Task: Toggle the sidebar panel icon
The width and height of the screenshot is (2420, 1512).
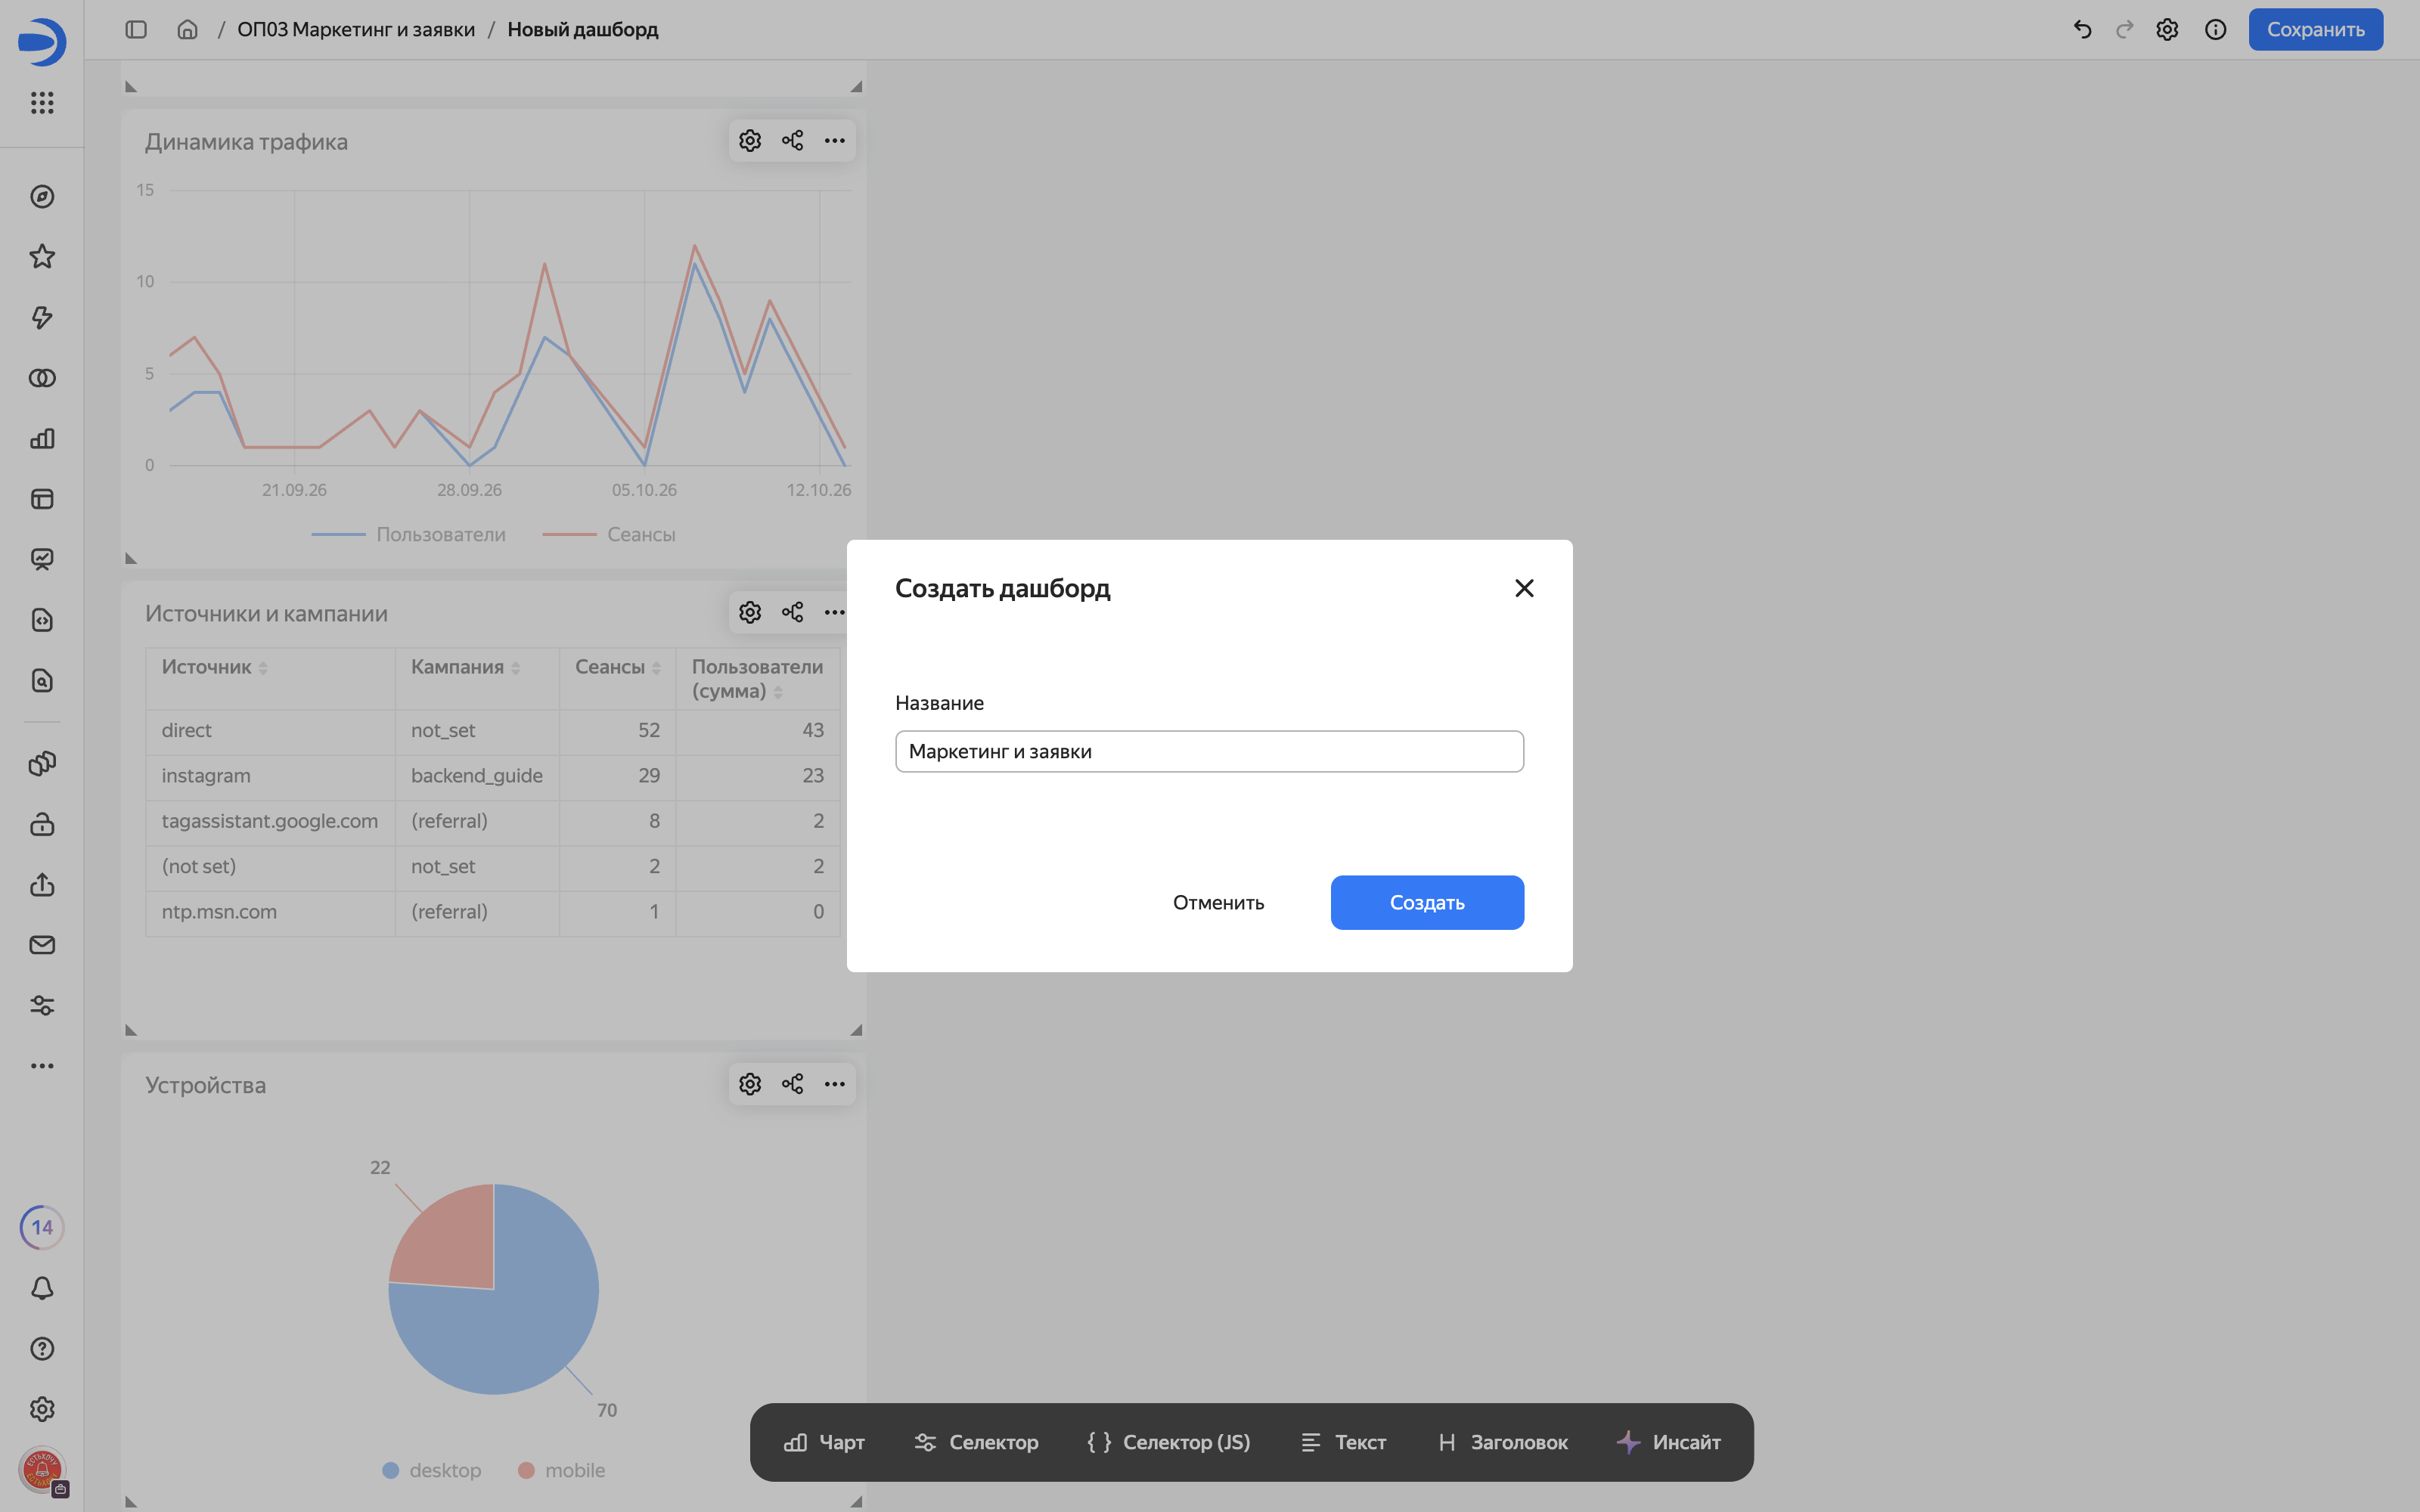Action: 136,29
